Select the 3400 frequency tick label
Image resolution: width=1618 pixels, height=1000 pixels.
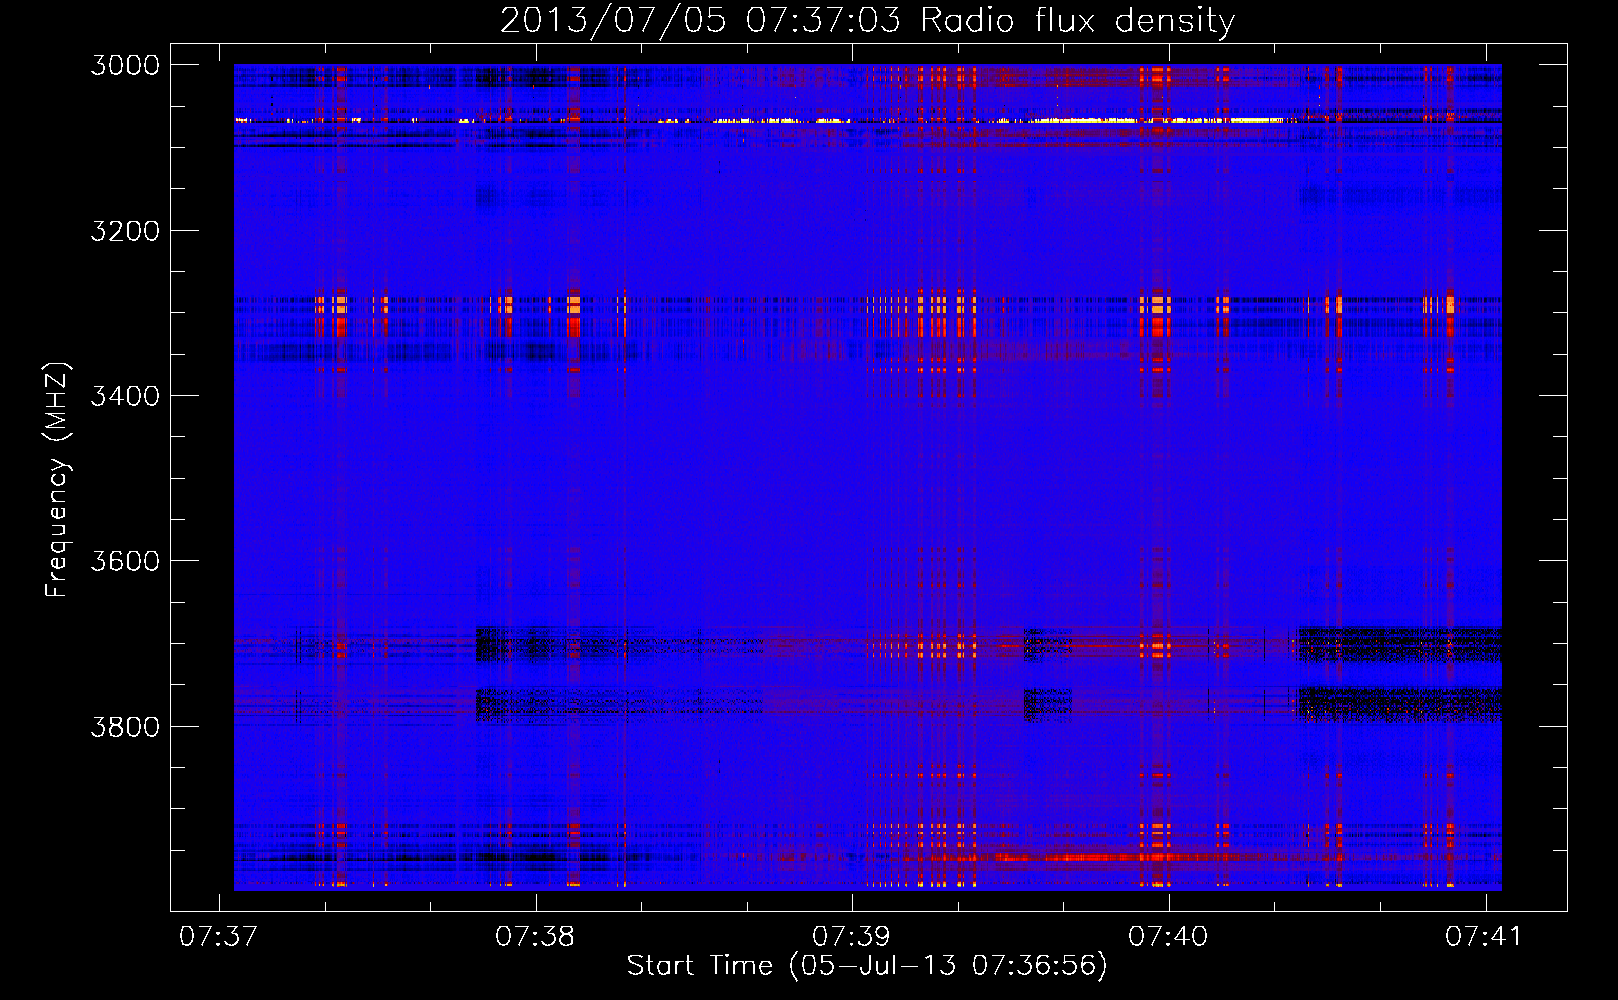point(125,396)
